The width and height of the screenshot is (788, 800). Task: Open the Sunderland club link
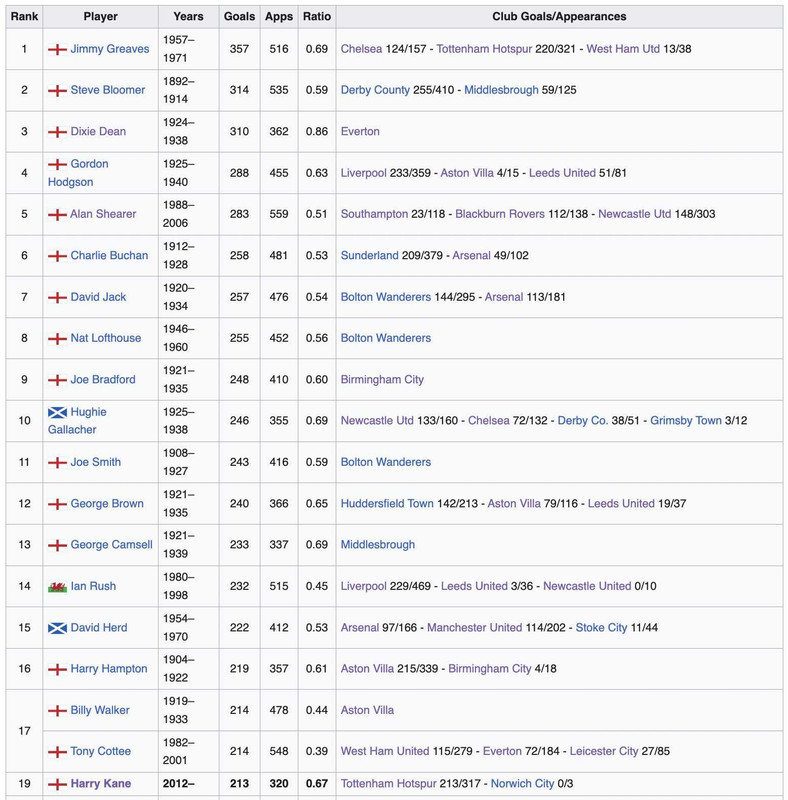tap(370, 256)
